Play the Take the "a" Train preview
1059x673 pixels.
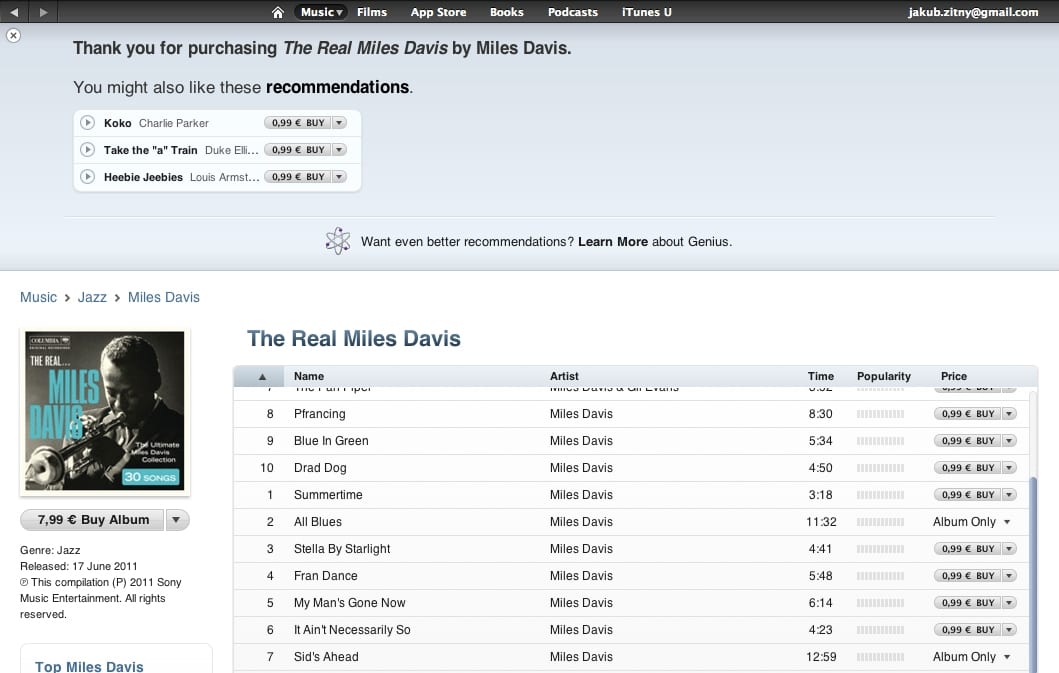[x=88, y=150]
